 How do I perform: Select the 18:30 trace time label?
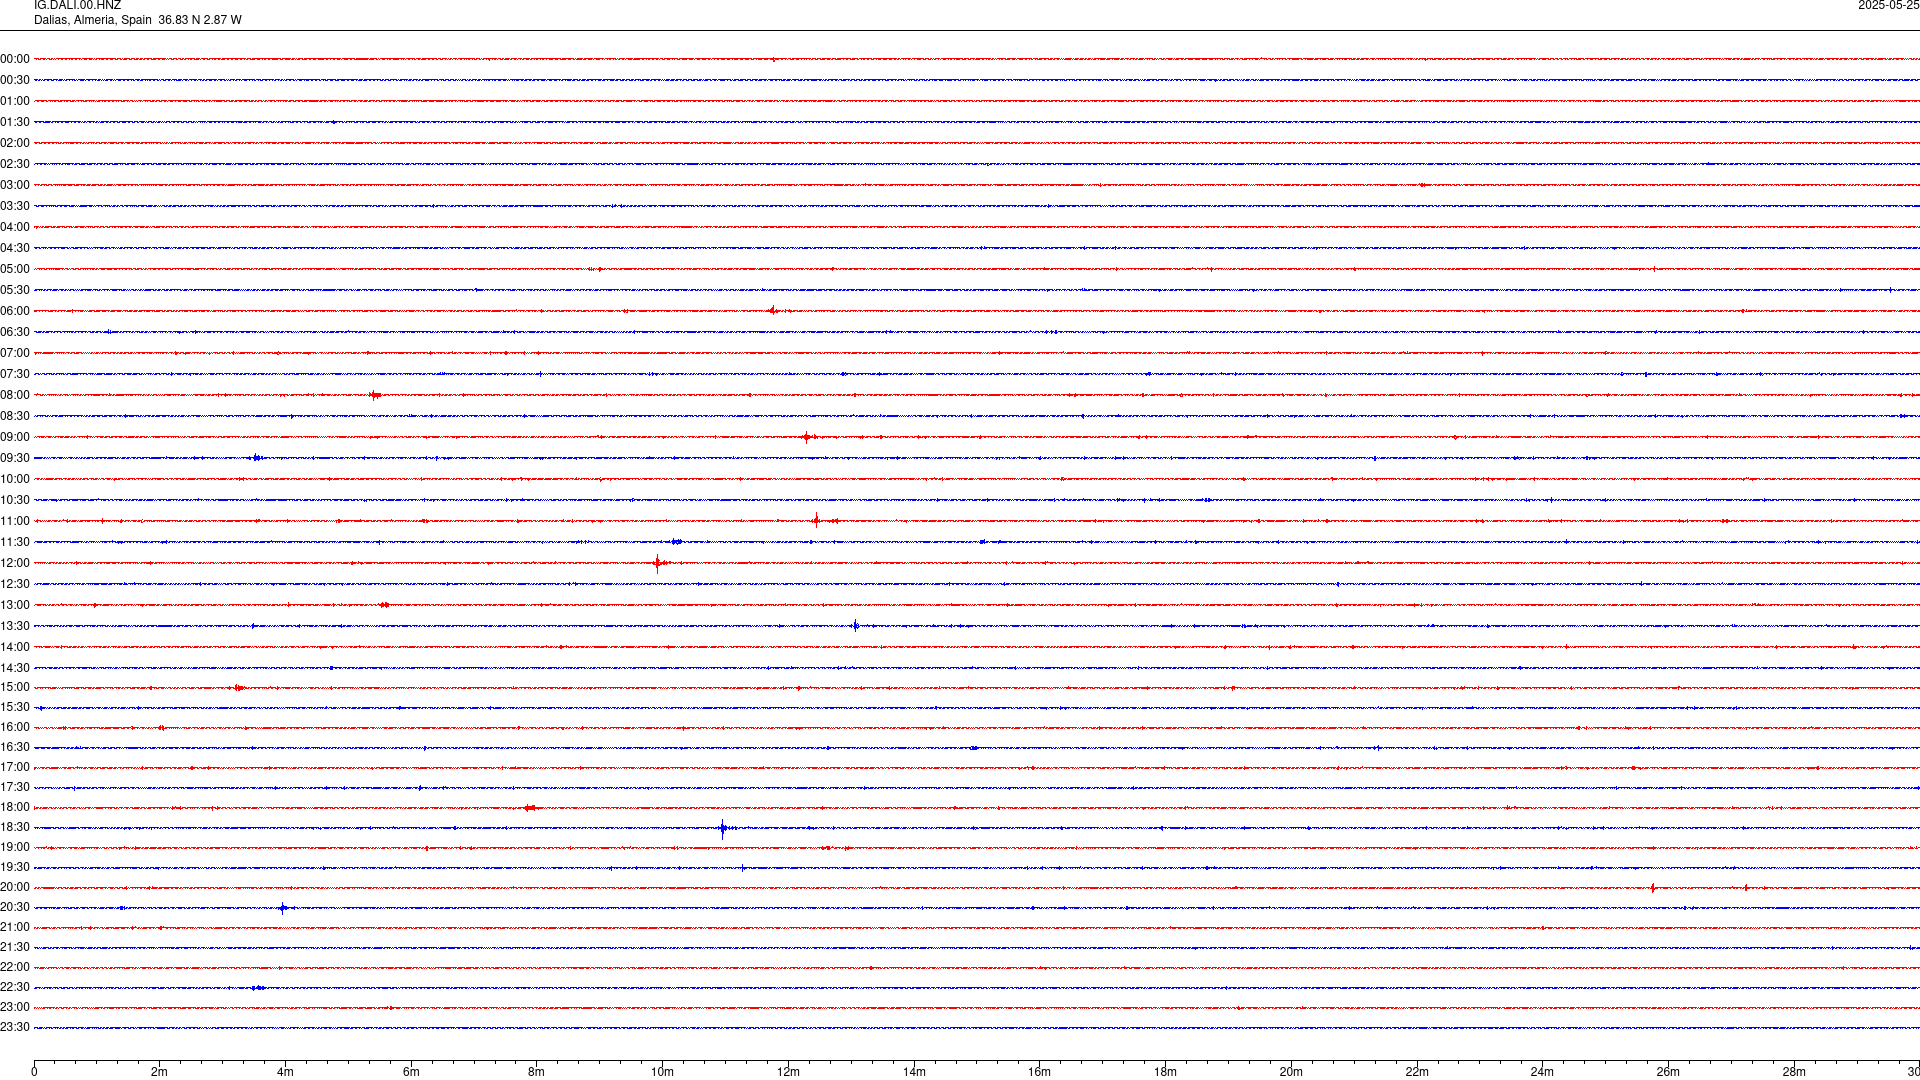tap(15, 827)
